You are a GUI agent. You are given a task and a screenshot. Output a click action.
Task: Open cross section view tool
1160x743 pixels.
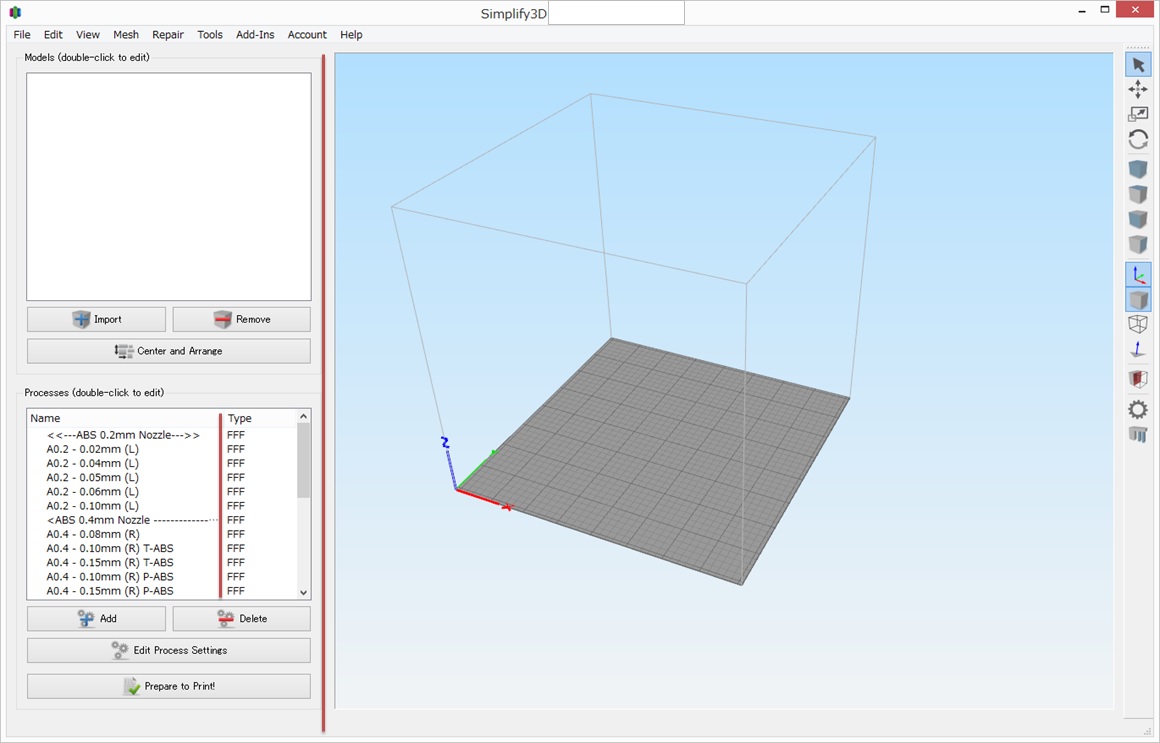click(x=1138, y=380)
